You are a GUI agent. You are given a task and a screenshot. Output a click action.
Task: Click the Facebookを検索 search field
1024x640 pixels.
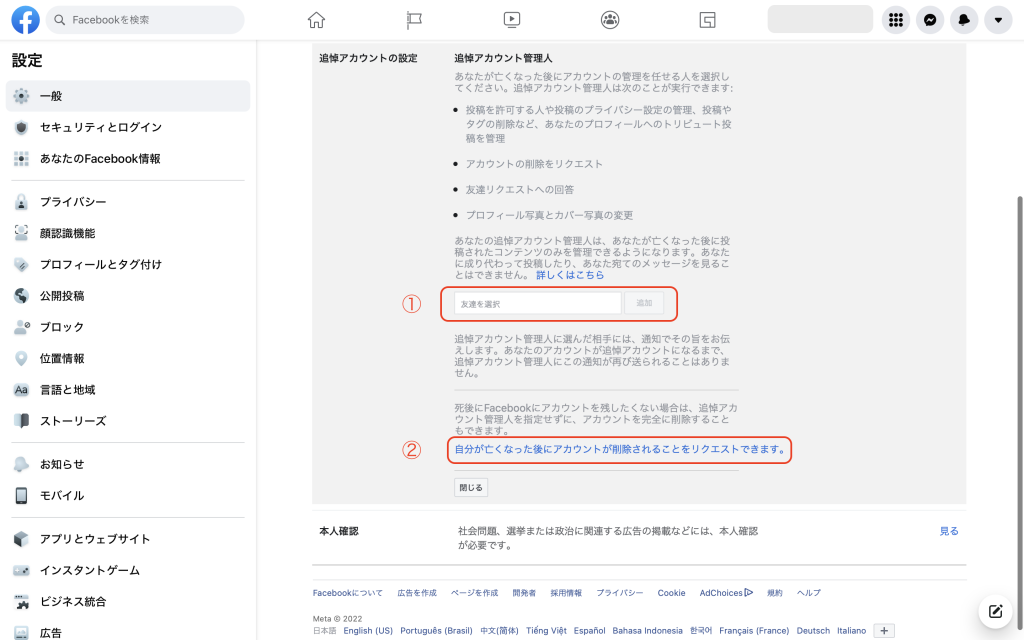145,20
